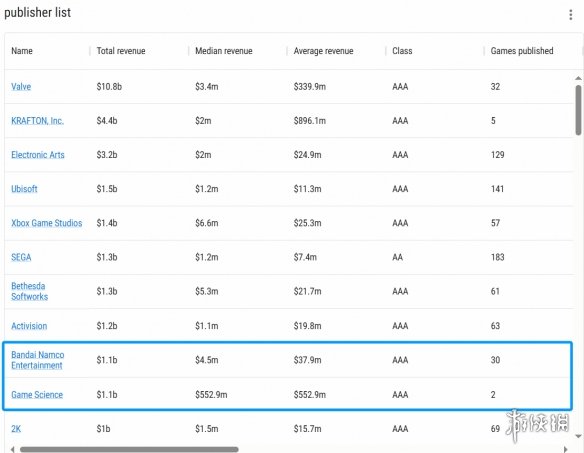Image resolution: width=584 pixels, height=453 pixels.
Task: Sort by Total revenue column header
Action: coord(121,51)
